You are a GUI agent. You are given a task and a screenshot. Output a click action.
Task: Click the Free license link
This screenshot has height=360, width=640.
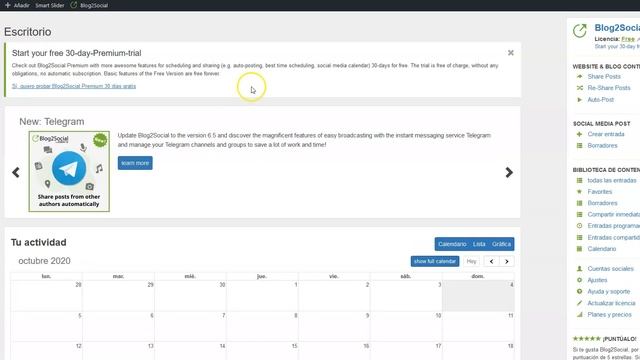(x=628, y=39)
